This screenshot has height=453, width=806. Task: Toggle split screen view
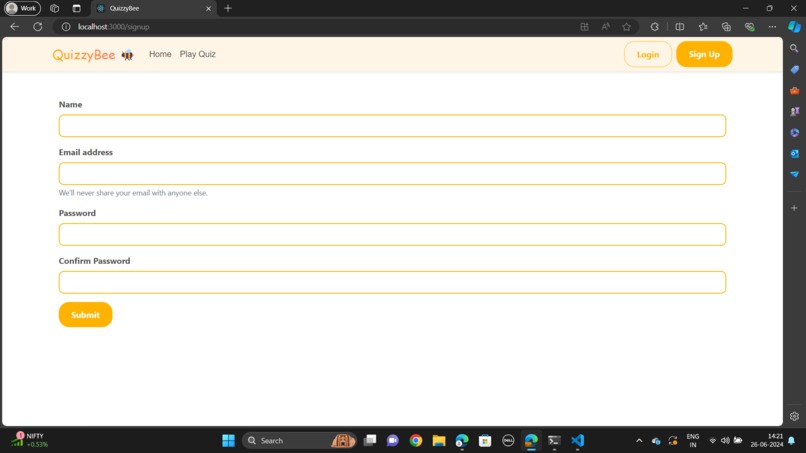(x=680, y=27)
